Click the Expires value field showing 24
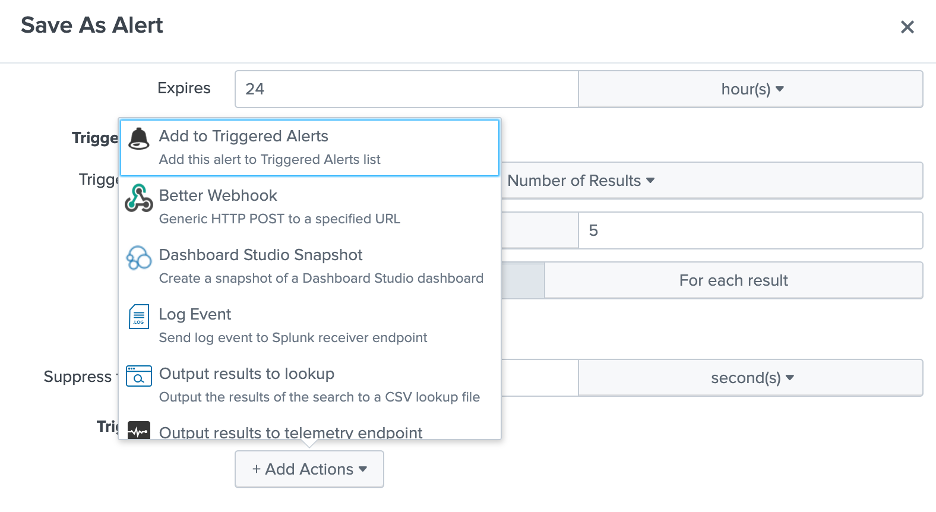The image size is (936, 512). click(x=407, y=89)
